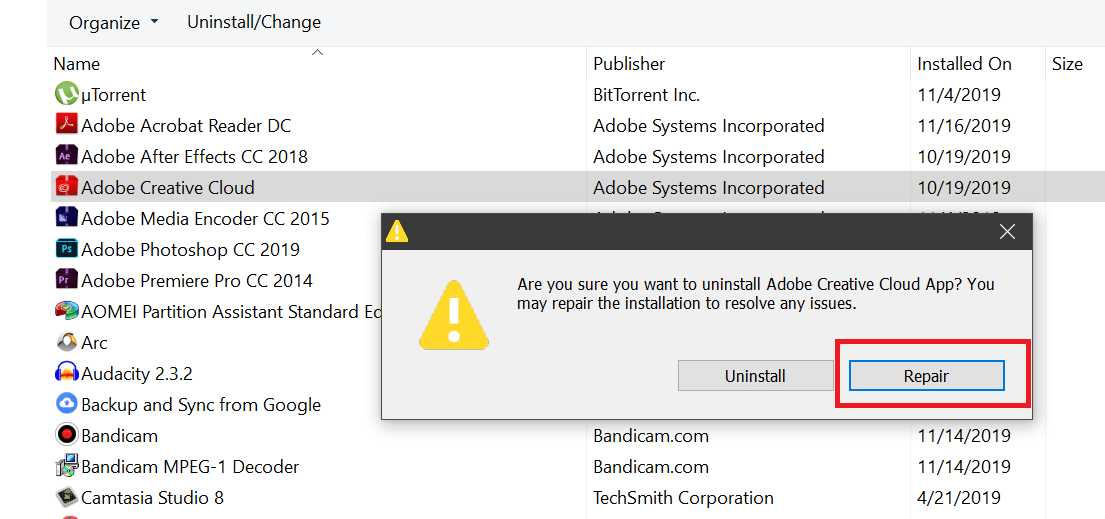
Task: Click the Audacity 2.3.2 headphones icon
Action: pyautogui.click(x=66, y=374)
